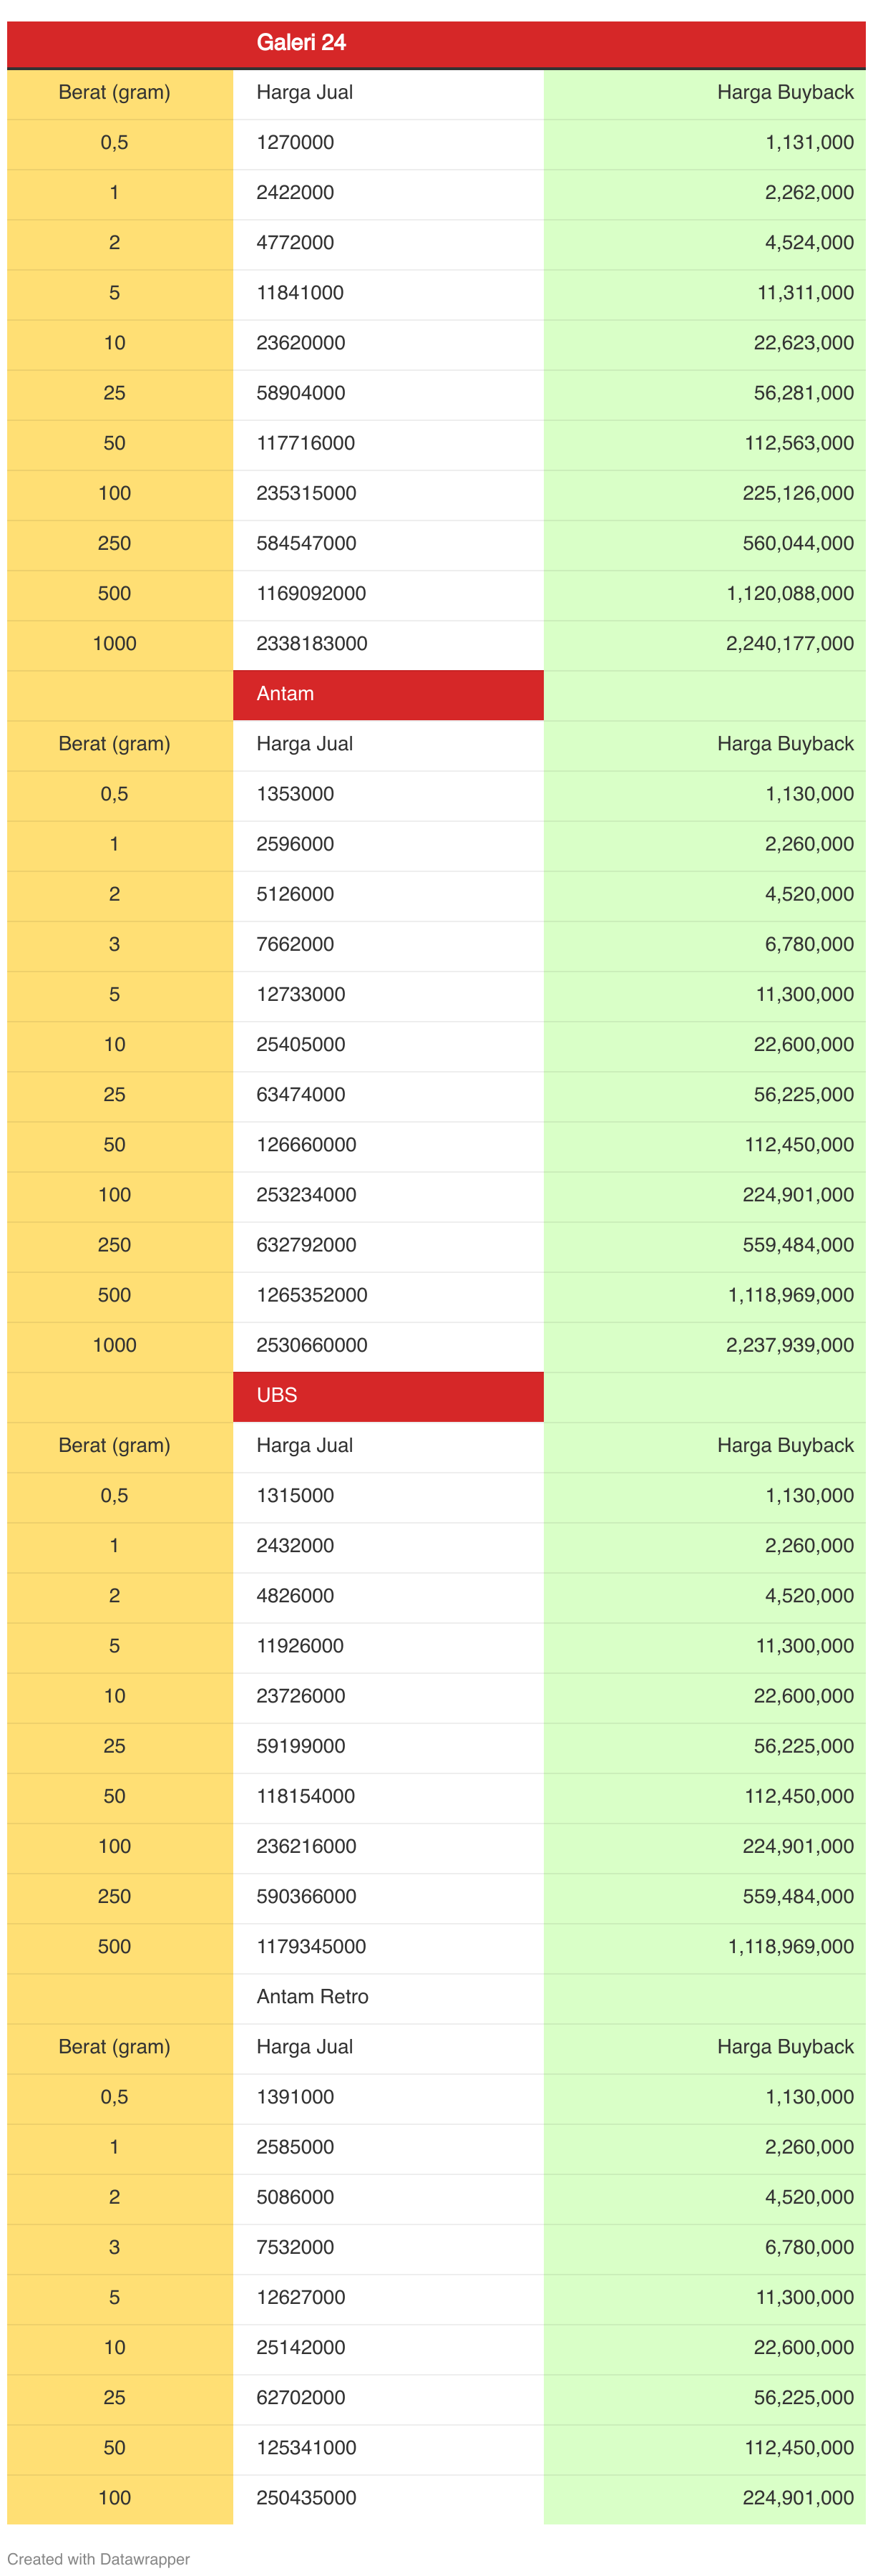The image size is (873, 2576).
Task: Click buyback price 2,240,177,000
Action: 789,644
